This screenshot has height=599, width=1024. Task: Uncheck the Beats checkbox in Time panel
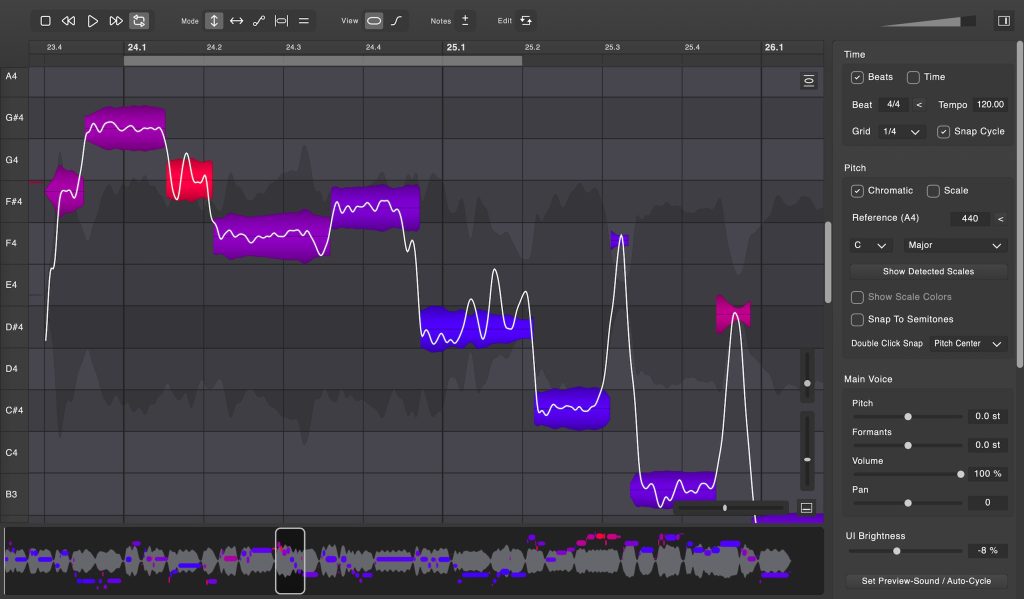[x=858, y=76]
